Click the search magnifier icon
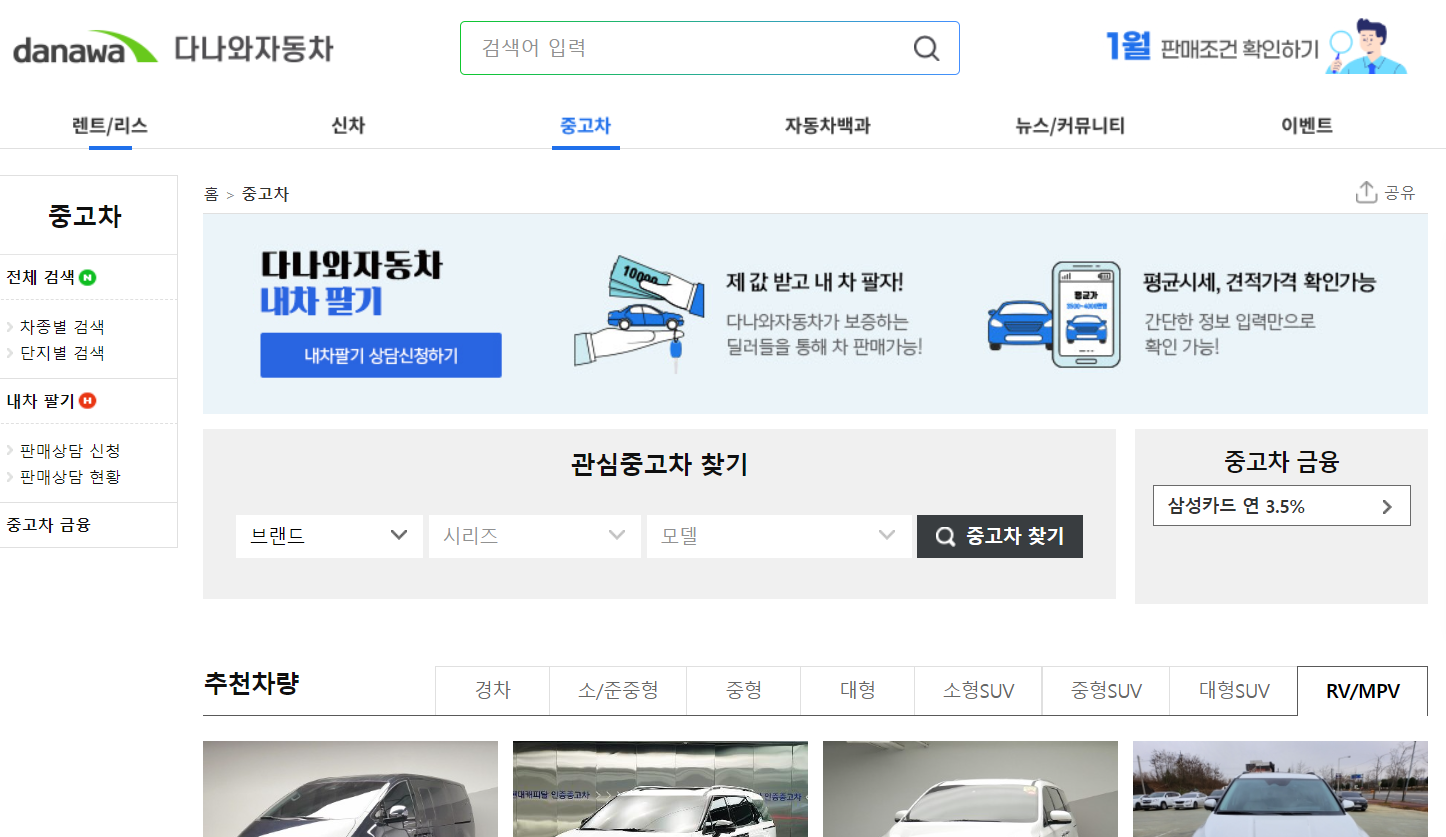1446x837 pixels. click(924, 47)
